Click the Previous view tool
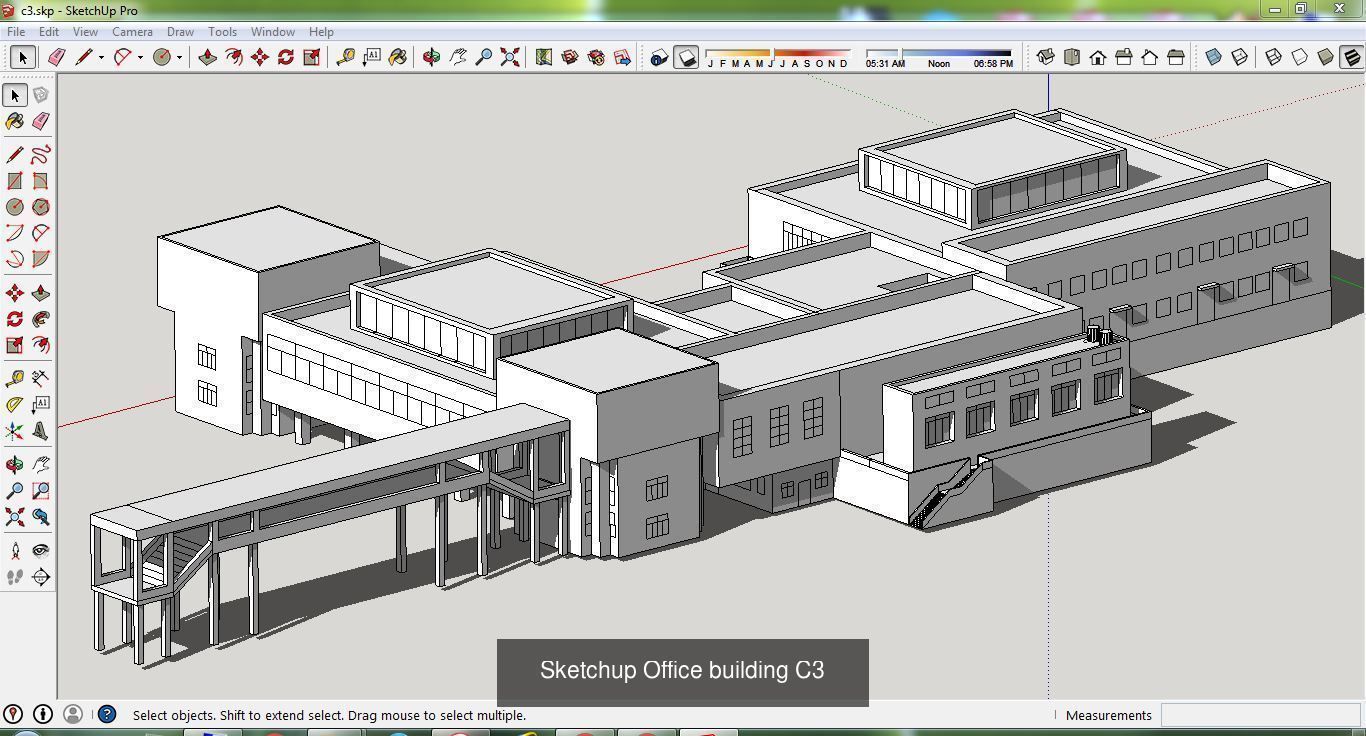1366x736 pixels. point(41,517)
